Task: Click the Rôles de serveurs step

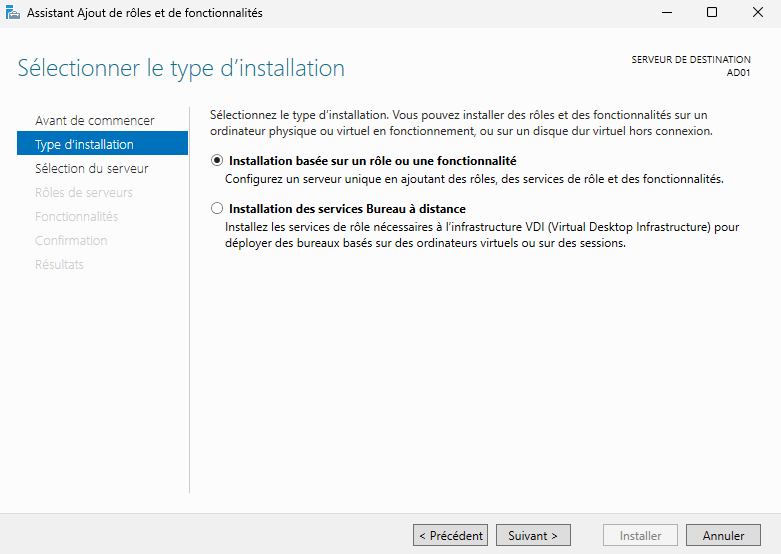Action: click(x=83, y=193)
